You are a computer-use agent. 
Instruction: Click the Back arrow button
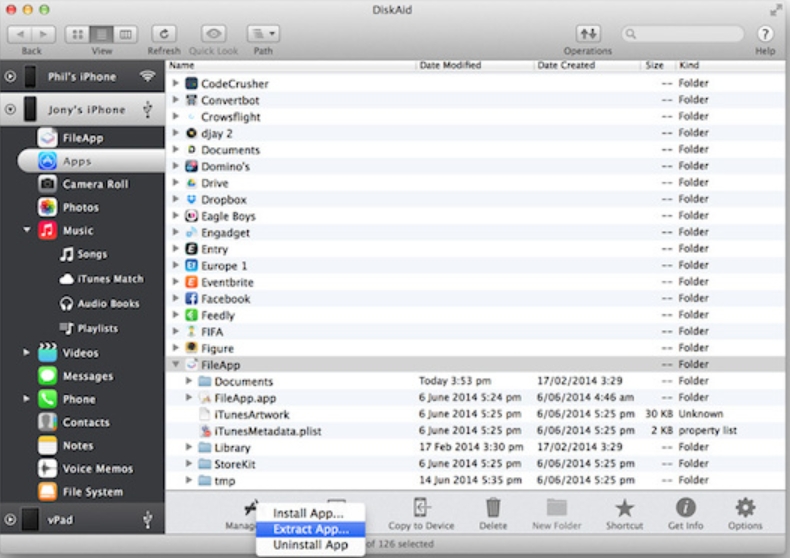coord(20,34)
